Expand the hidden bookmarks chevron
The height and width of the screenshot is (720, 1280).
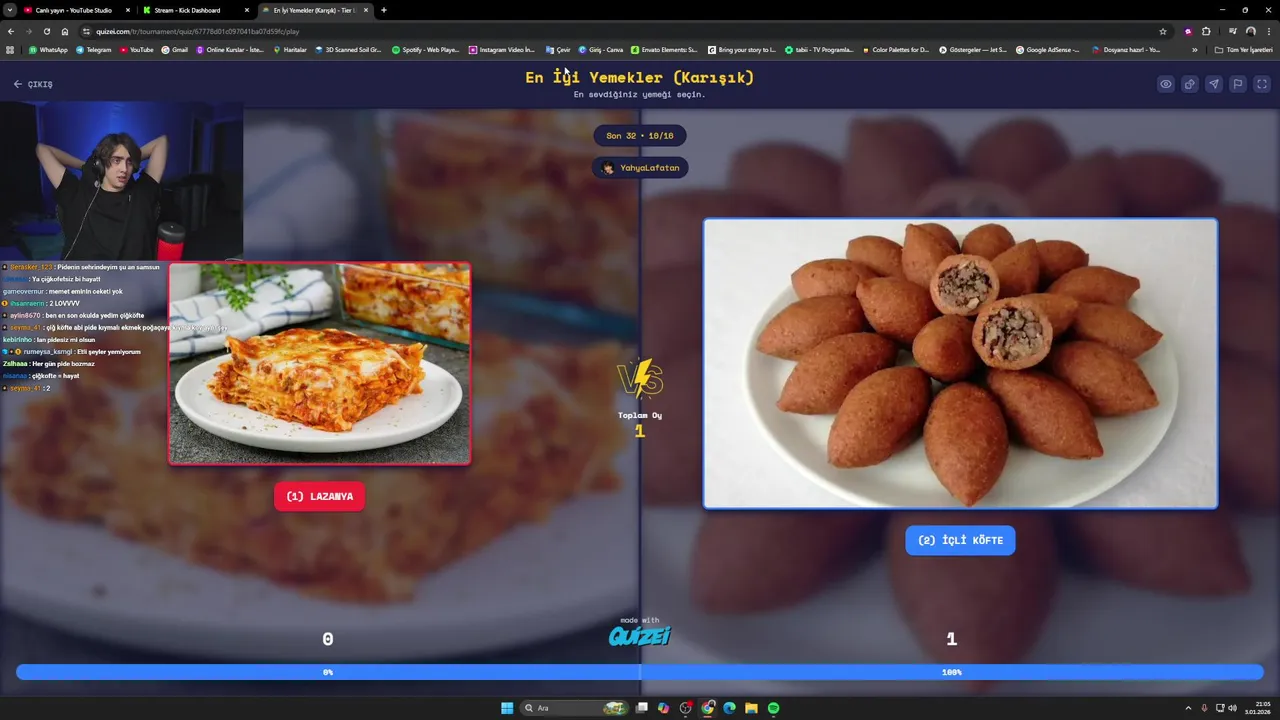1194,49
